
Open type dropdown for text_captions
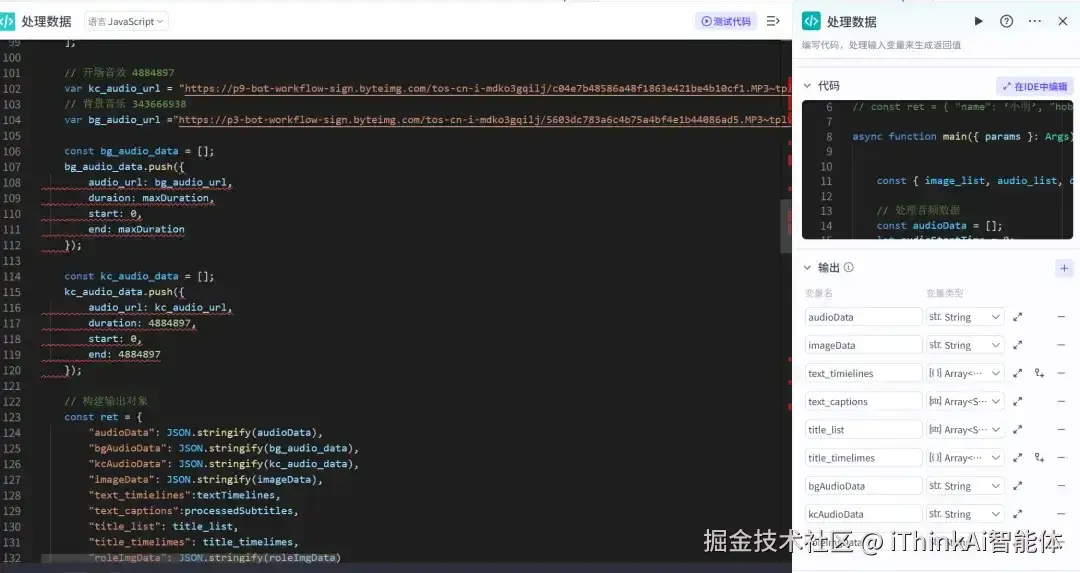pyautogui.click(x=965, y=402)
